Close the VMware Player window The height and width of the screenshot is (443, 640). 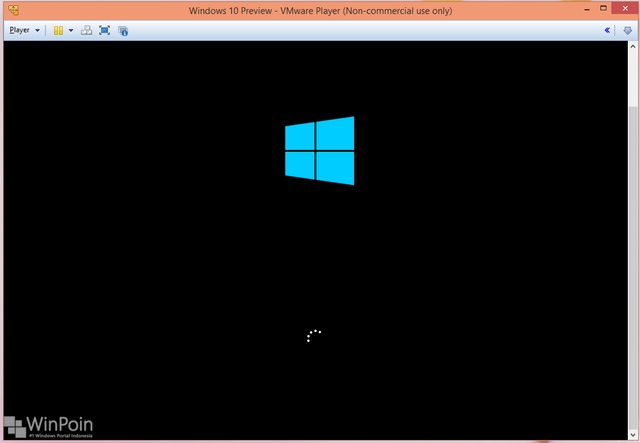tap(625, 8)
